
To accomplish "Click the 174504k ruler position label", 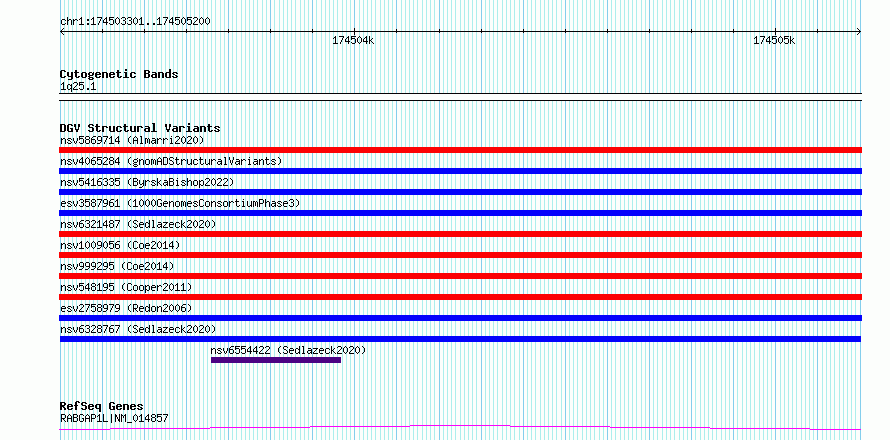I will 353,40.
